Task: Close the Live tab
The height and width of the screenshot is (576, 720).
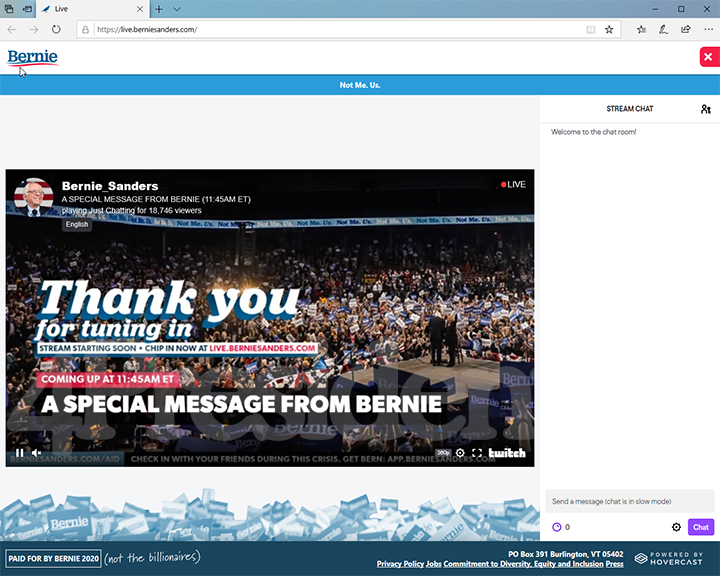Action: pos(140,9)
